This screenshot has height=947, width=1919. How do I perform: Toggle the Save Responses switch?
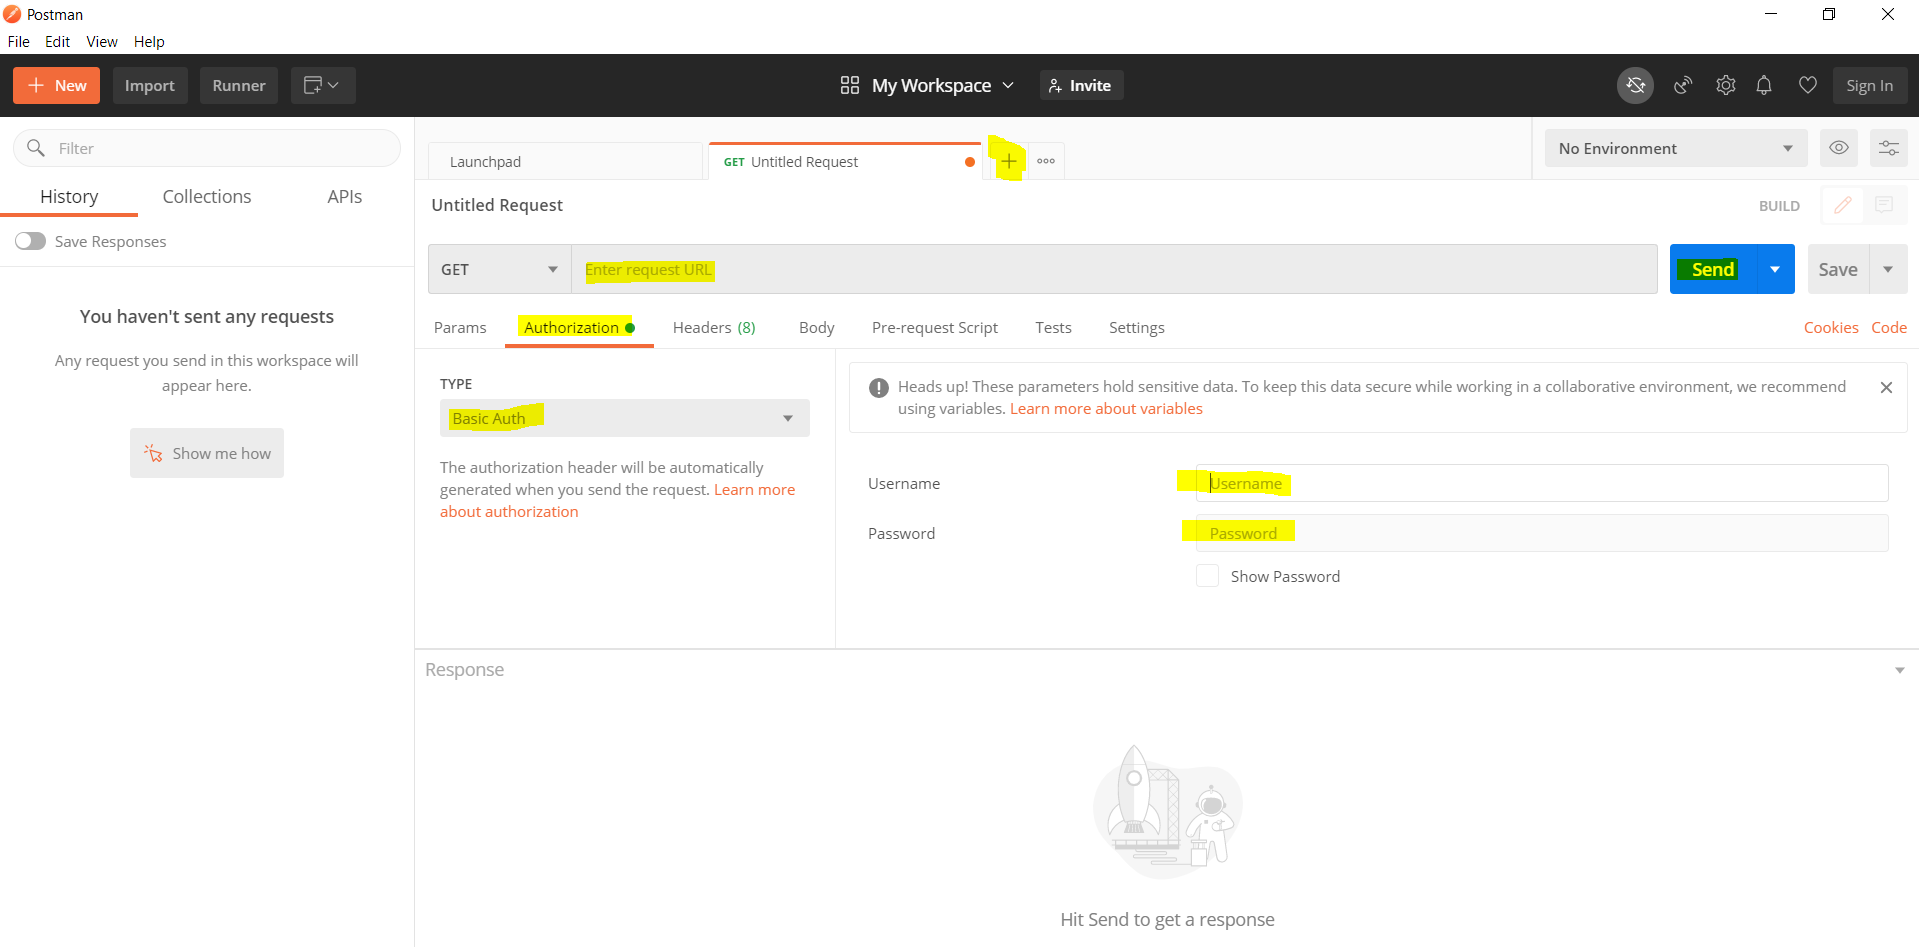(x=30, y=241)
